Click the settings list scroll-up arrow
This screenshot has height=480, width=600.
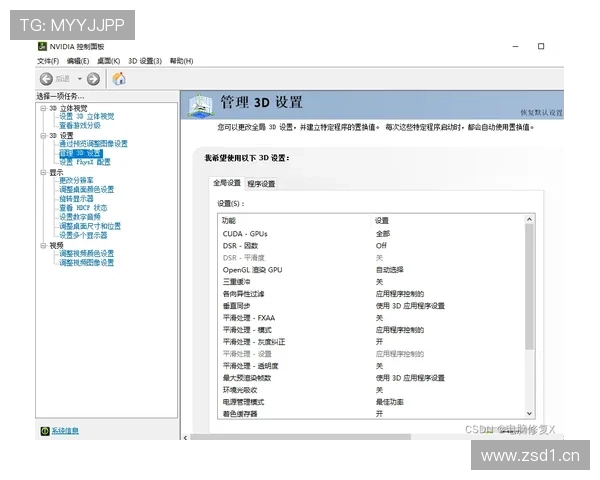tap(529, 219)
